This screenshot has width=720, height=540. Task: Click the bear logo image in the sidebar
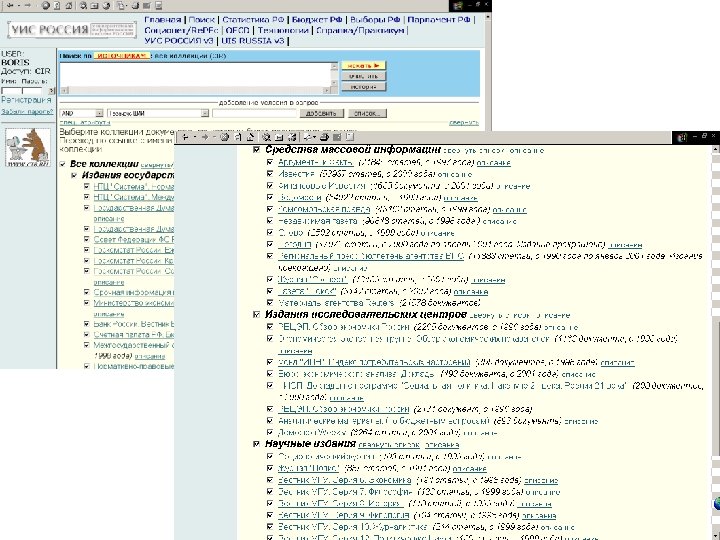pyautogui.click(x=28, y=147)
